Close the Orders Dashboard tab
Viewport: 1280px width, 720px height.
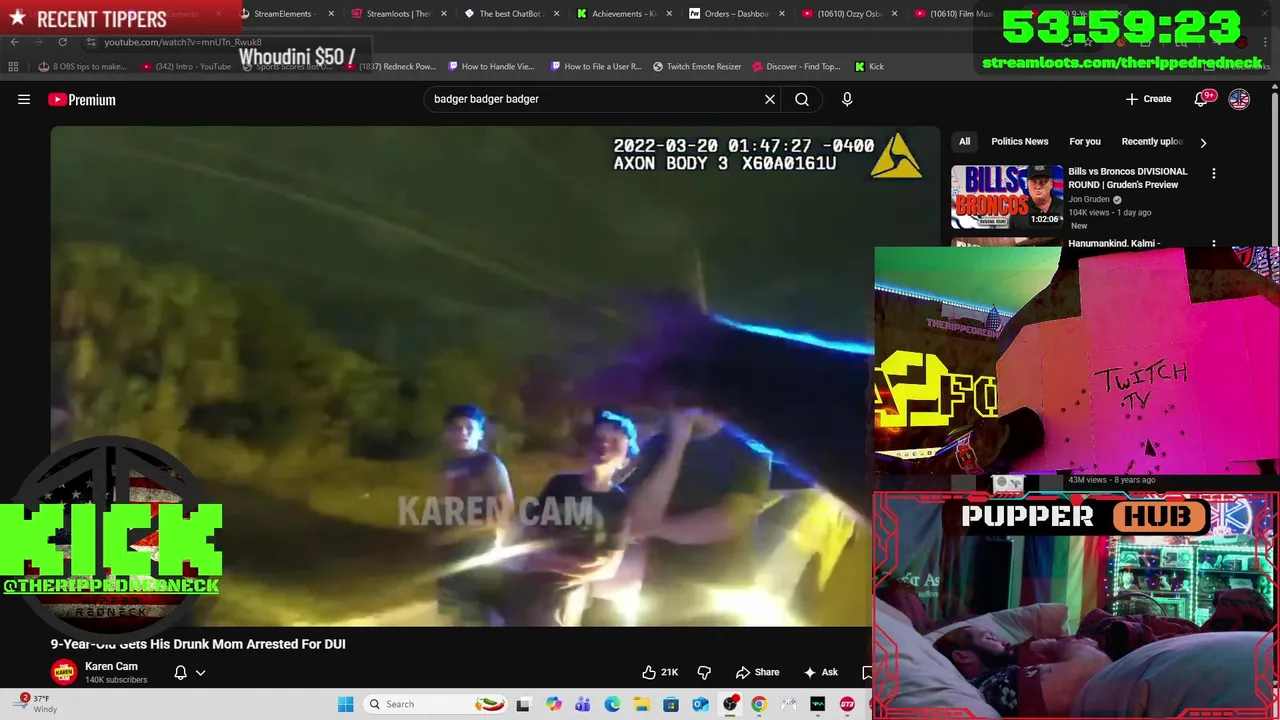pos(782,14)
